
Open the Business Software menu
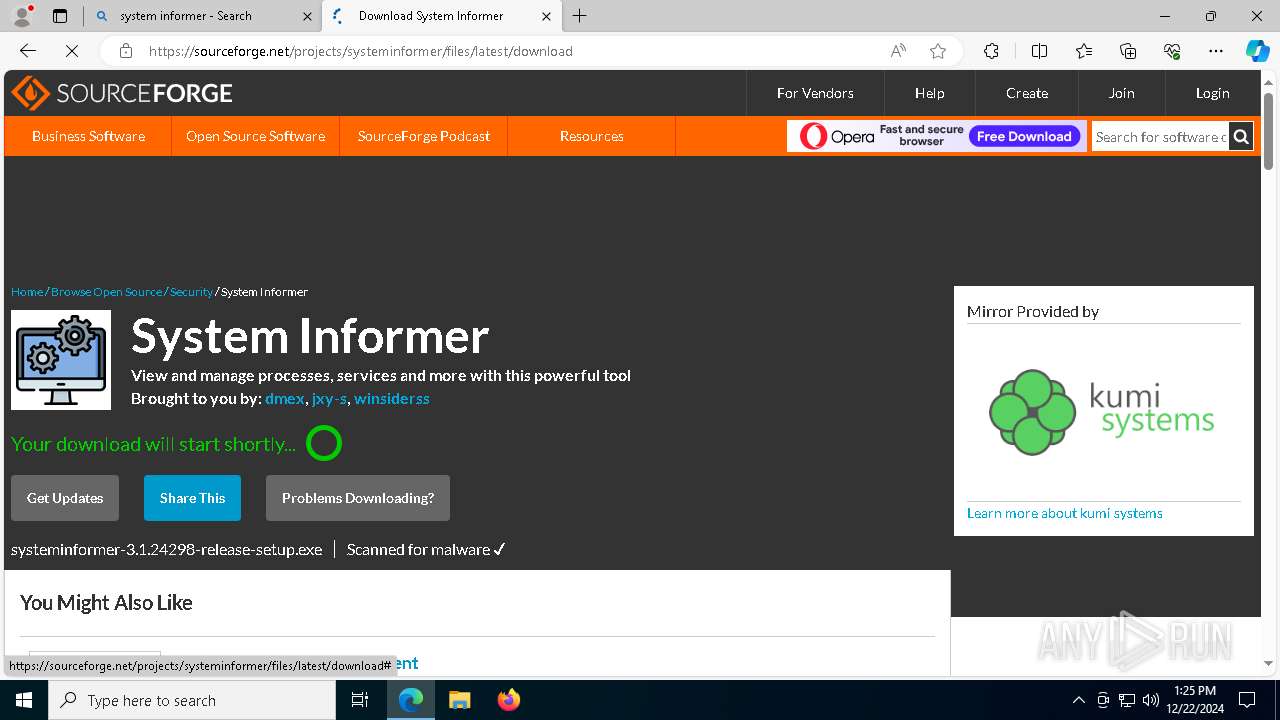pyautogui.click(x=88, y=136)
